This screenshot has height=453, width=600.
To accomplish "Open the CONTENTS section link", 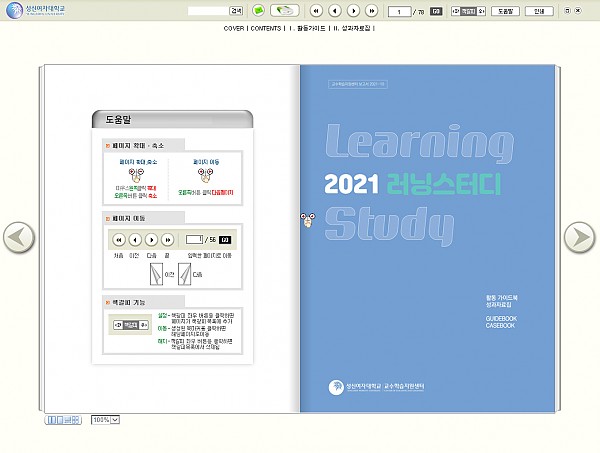I will 266,28.
